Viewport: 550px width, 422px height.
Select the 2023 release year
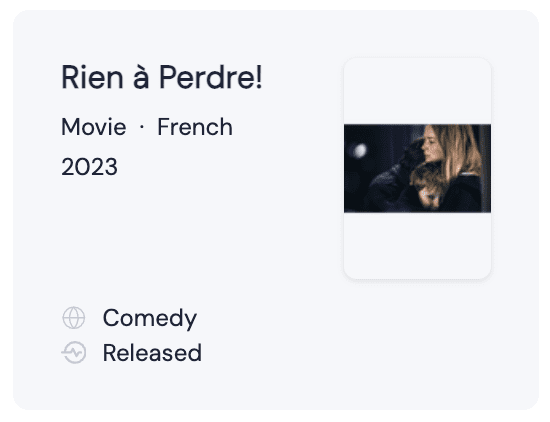89,167
